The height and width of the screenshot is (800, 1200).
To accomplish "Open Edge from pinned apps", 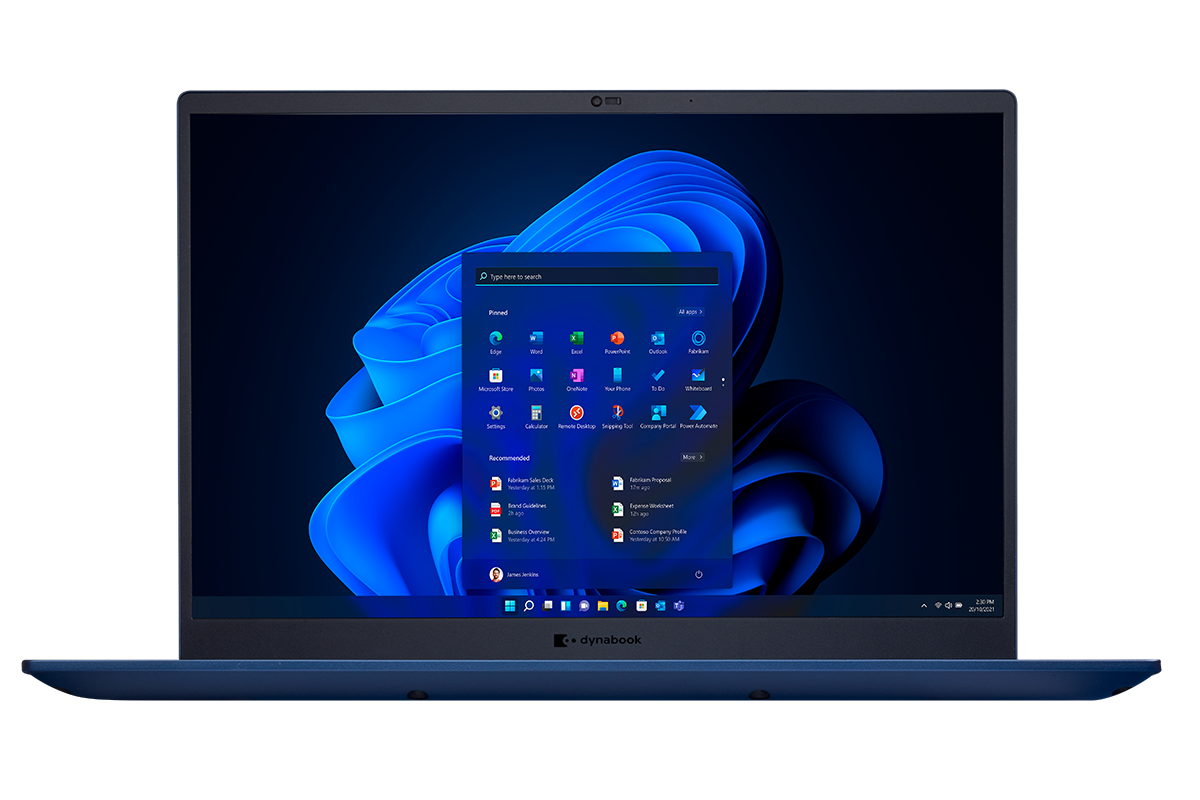I will tap(496, 339).
